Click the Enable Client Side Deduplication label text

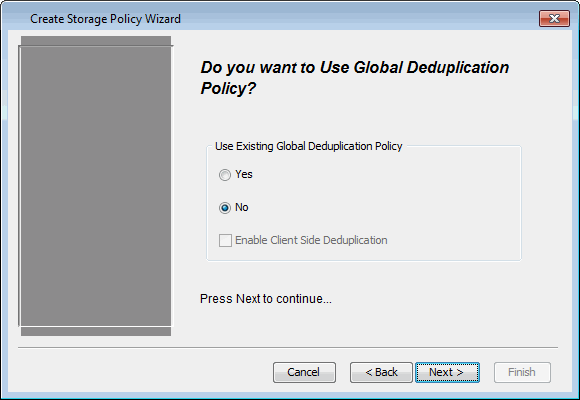311,240
